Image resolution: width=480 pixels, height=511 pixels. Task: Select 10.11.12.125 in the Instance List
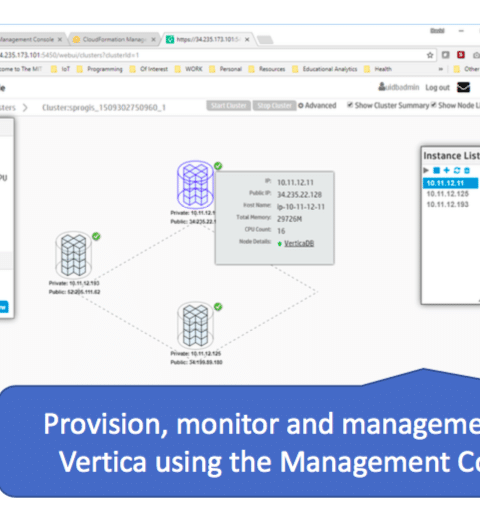[448, 194]
